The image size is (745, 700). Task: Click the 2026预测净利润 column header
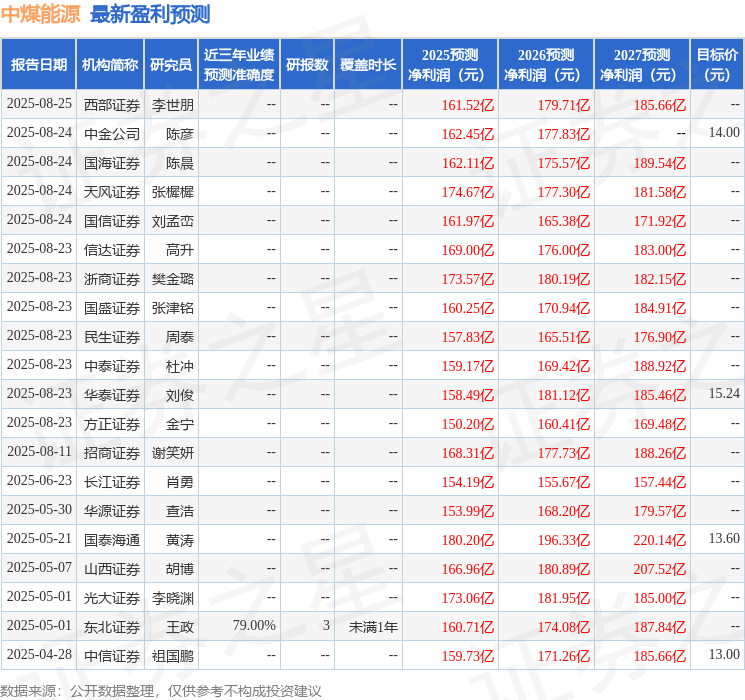(546, 65)
